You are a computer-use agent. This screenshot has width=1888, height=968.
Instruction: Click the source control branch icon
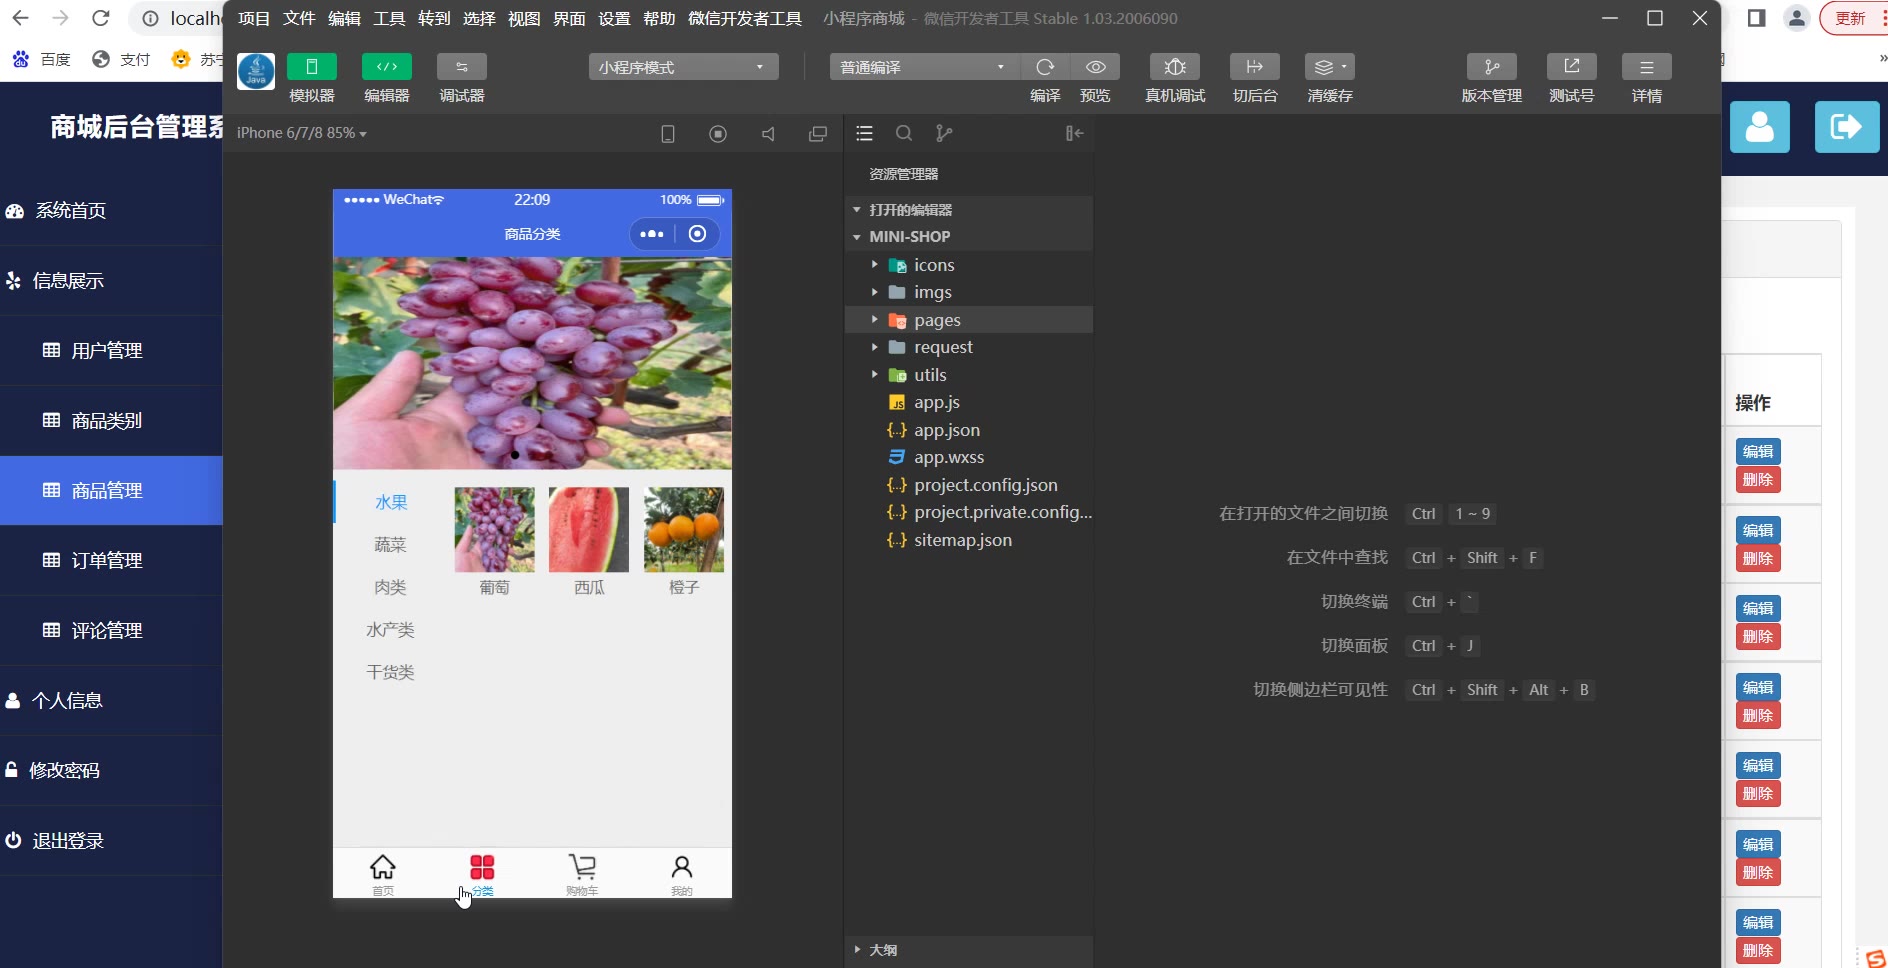coord(943,133)
